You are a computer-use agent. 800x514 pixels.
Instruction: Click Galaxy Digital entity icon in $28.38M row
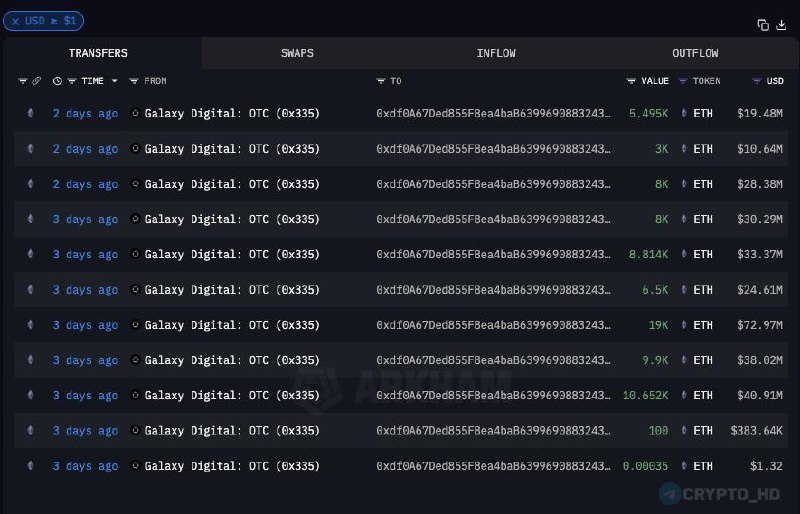click(135, 184)
